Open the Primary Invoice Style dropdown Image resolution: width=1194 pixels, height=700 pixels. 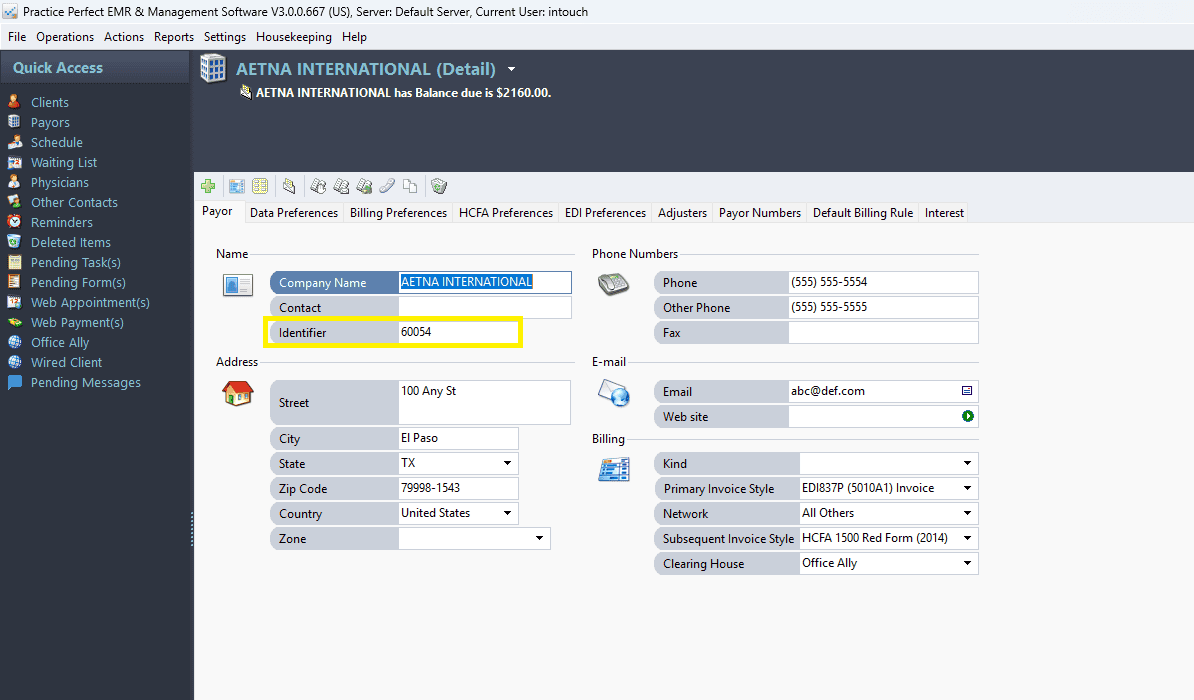click(967, 488)
